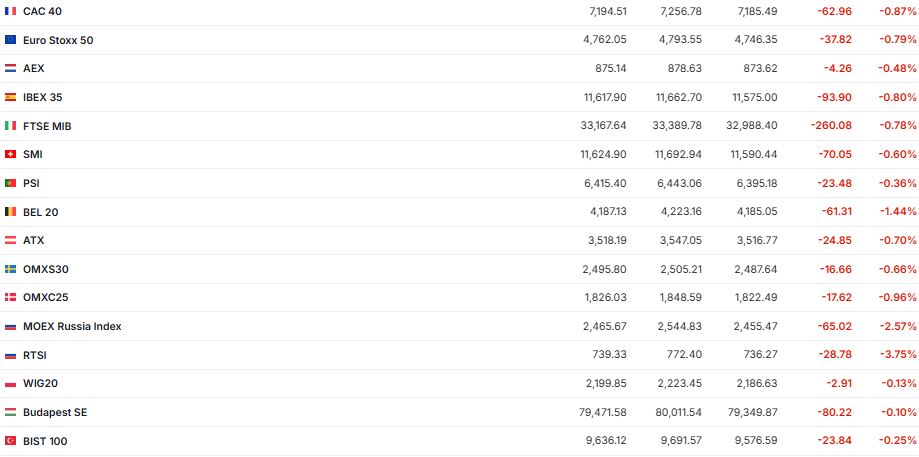Click the BEL 20 change percent -1.44%
The image size is (919, 457).
[x=897, y=212]
